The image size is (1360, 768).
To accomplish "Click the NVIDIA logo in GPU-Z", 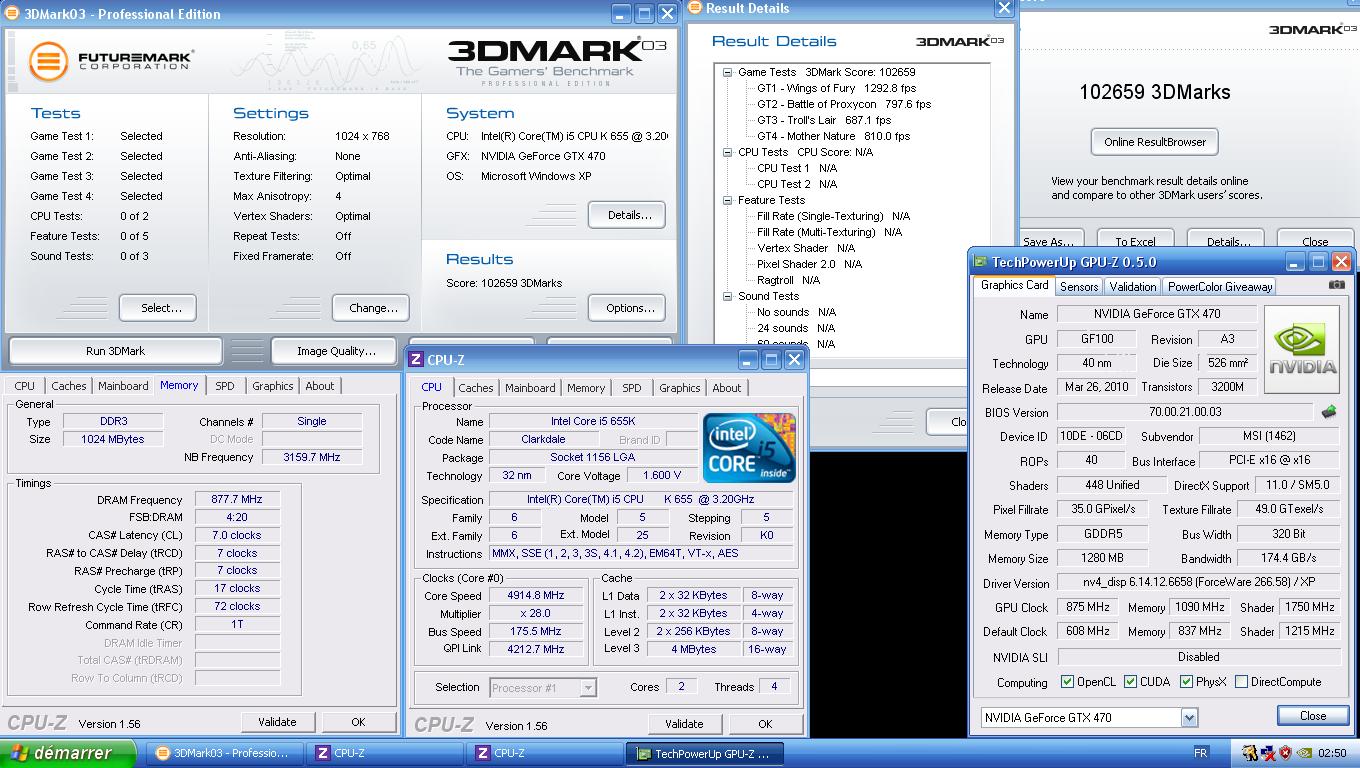I will click(x=1302, y=350).
